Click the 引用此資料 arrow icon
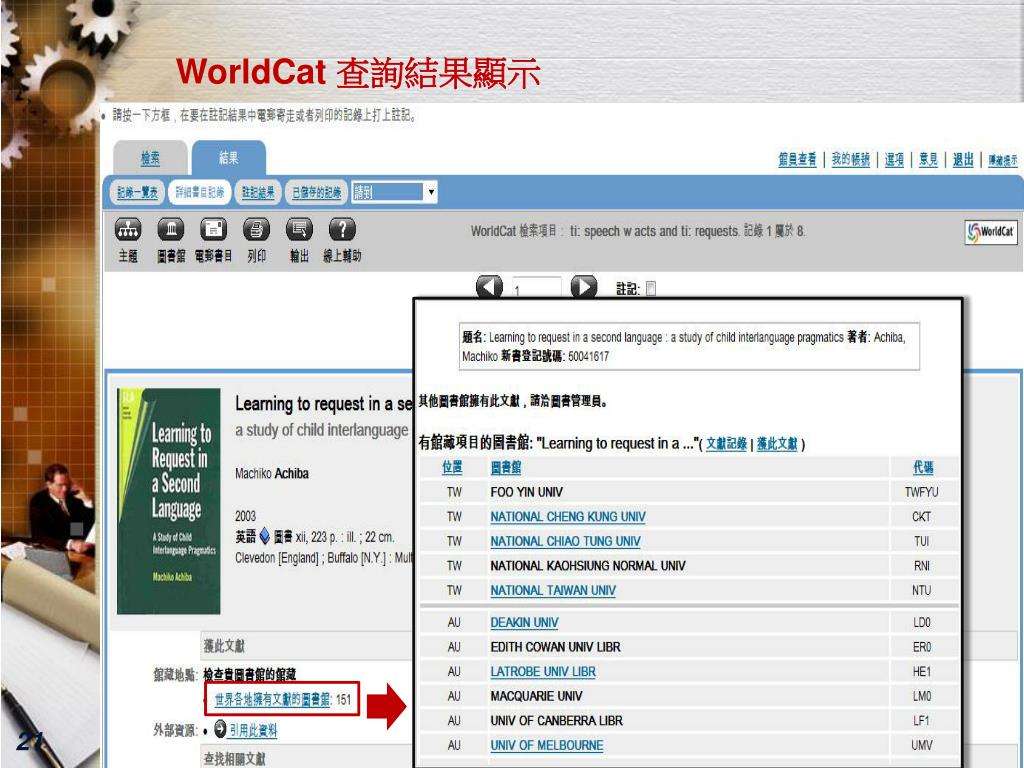1024x768 pixels. click(220, 728)
